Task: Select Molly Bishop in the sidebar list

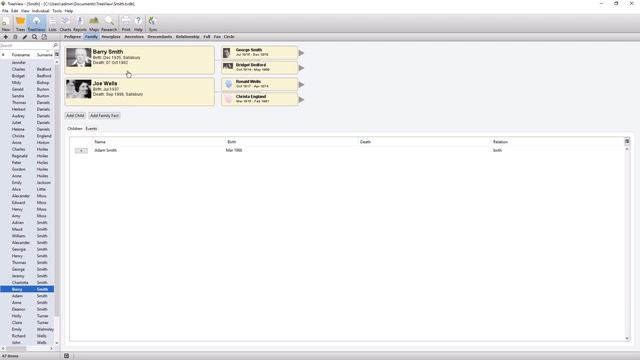Action: click(x=27, y=82)
